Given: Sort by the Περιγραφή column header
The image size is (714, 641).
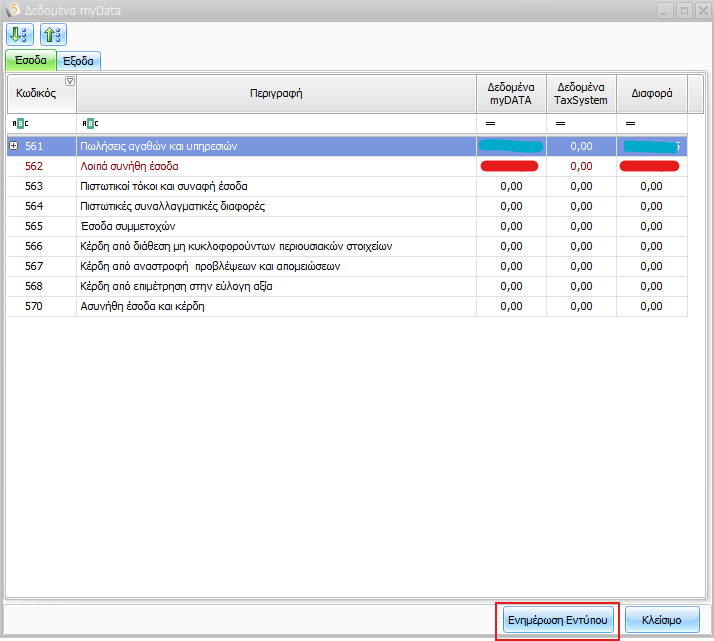Looking at the screenshot, I should pyautogui.click(x=275, y=94).
